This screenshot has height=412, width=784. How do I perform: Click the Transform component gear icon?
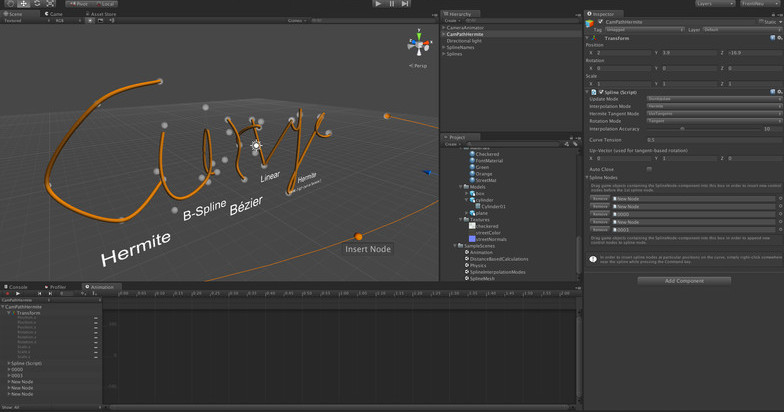pyautogui.click(x=778, y=37)
